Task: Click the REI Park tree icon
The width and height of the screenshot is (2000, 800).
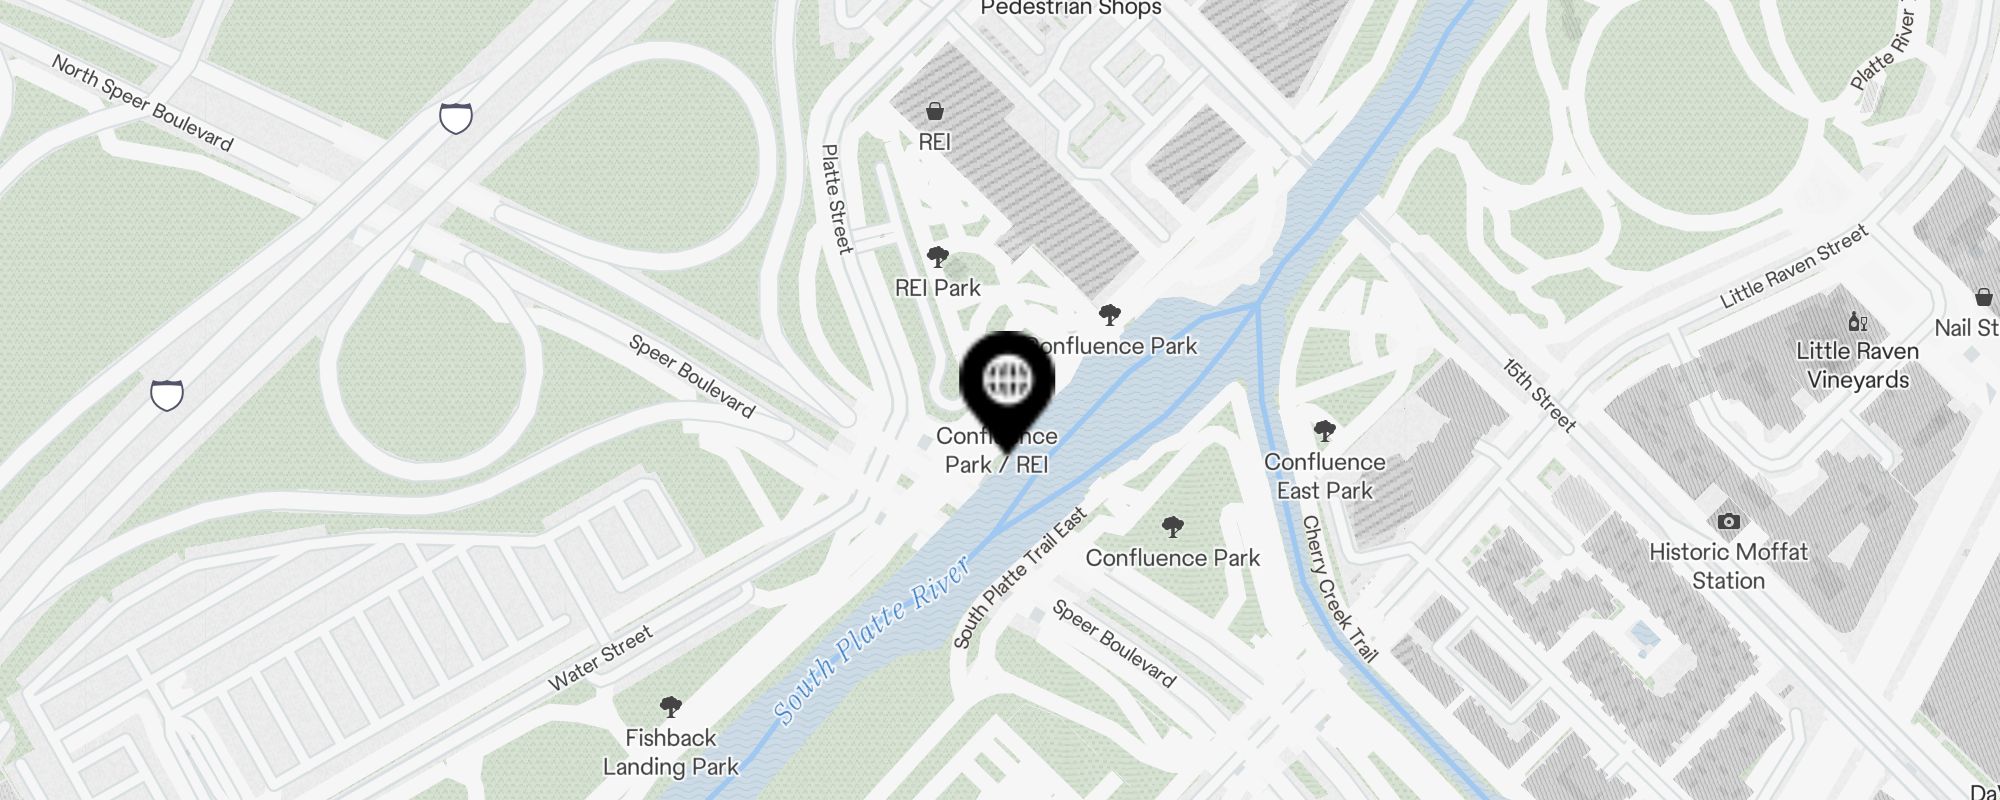Action: pos(938,258)
